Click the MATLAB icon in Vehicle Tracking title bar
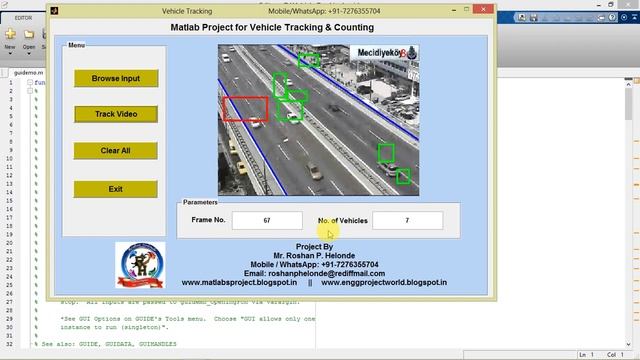 (x=54, y=11)
